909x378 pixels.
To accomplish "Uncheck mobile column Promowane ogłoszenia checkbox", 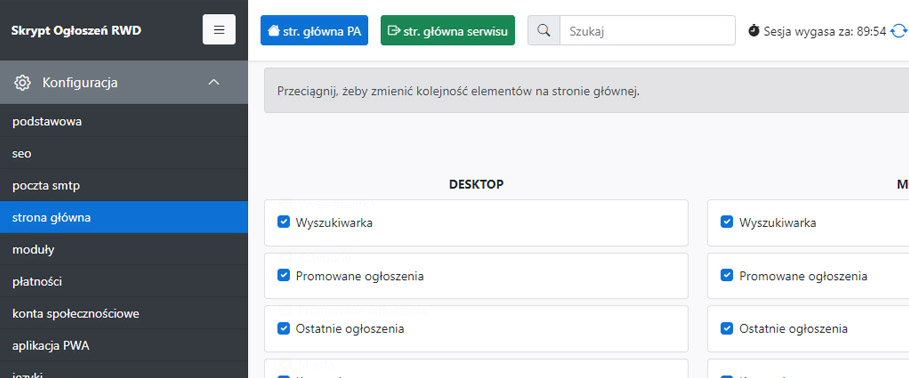I will (726, 275).
